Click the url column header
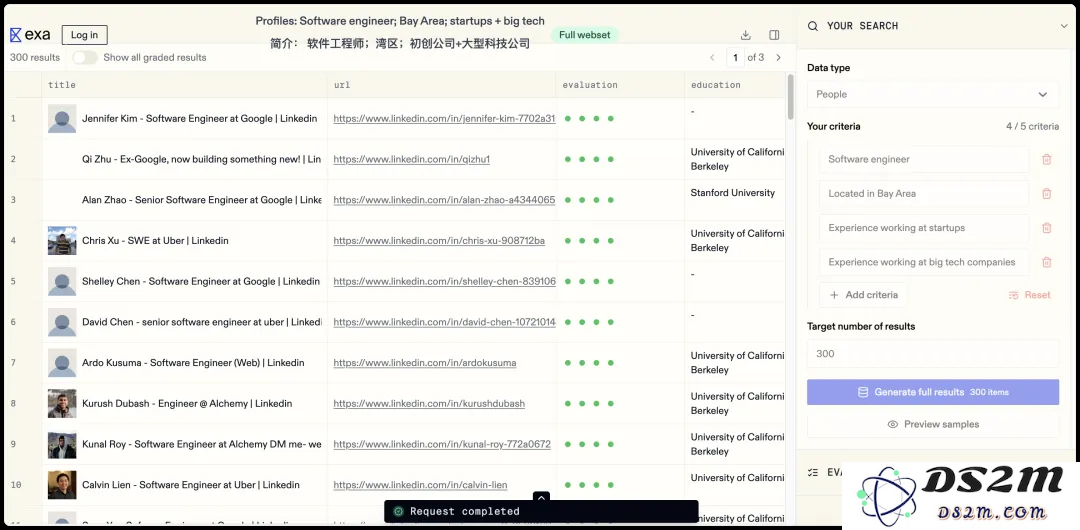Screen dimensions: 1080x530 coord(442,85)
